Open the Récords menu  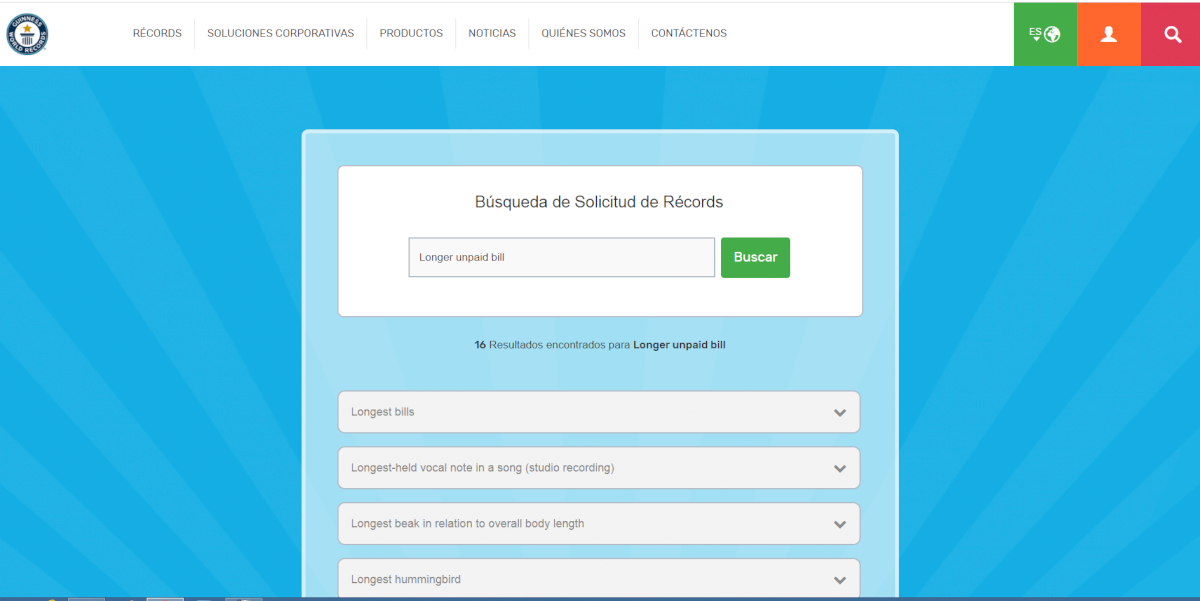[157, 33]
